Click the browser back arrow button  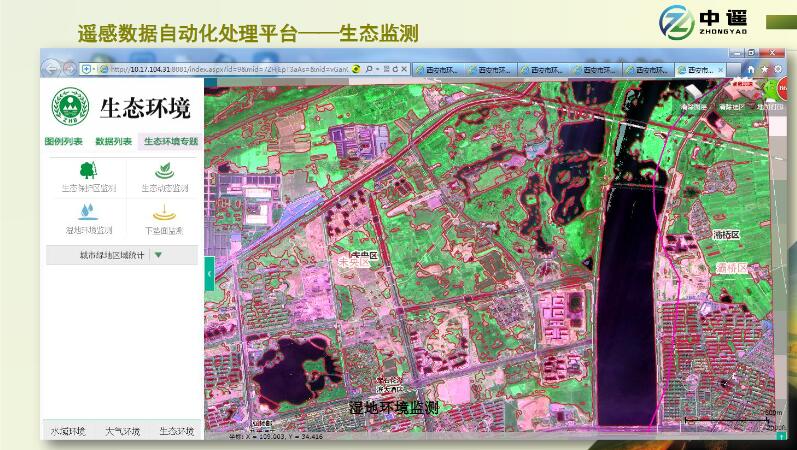[52, 68]
